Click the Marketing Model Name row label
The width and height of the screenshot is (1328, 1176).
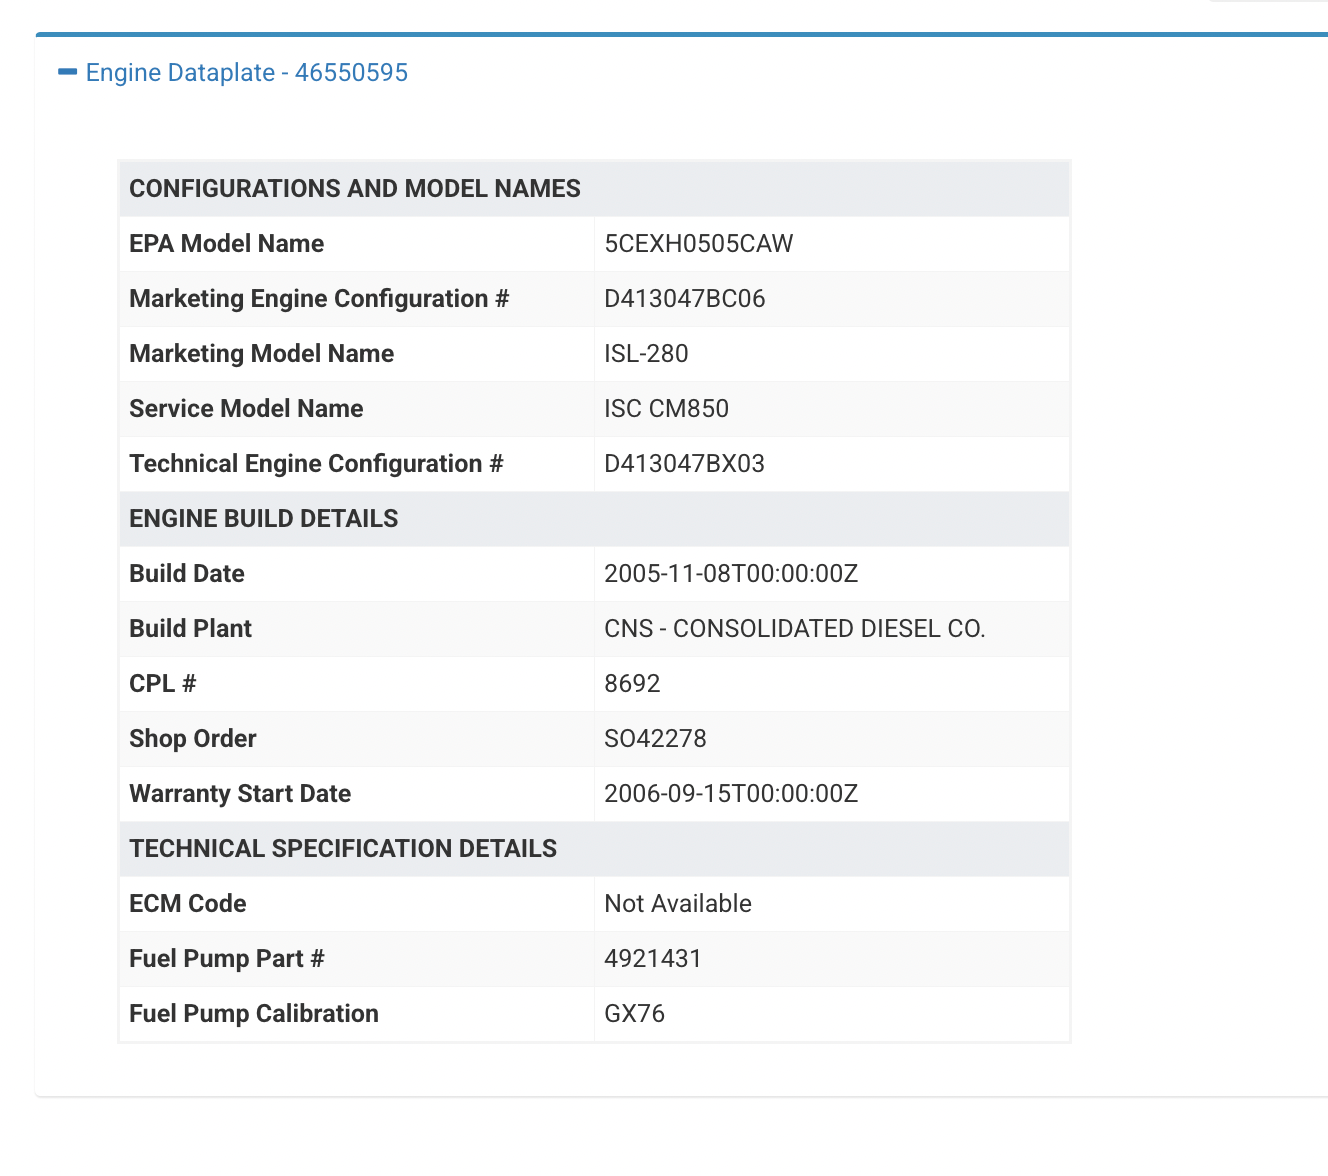(261, 354)
